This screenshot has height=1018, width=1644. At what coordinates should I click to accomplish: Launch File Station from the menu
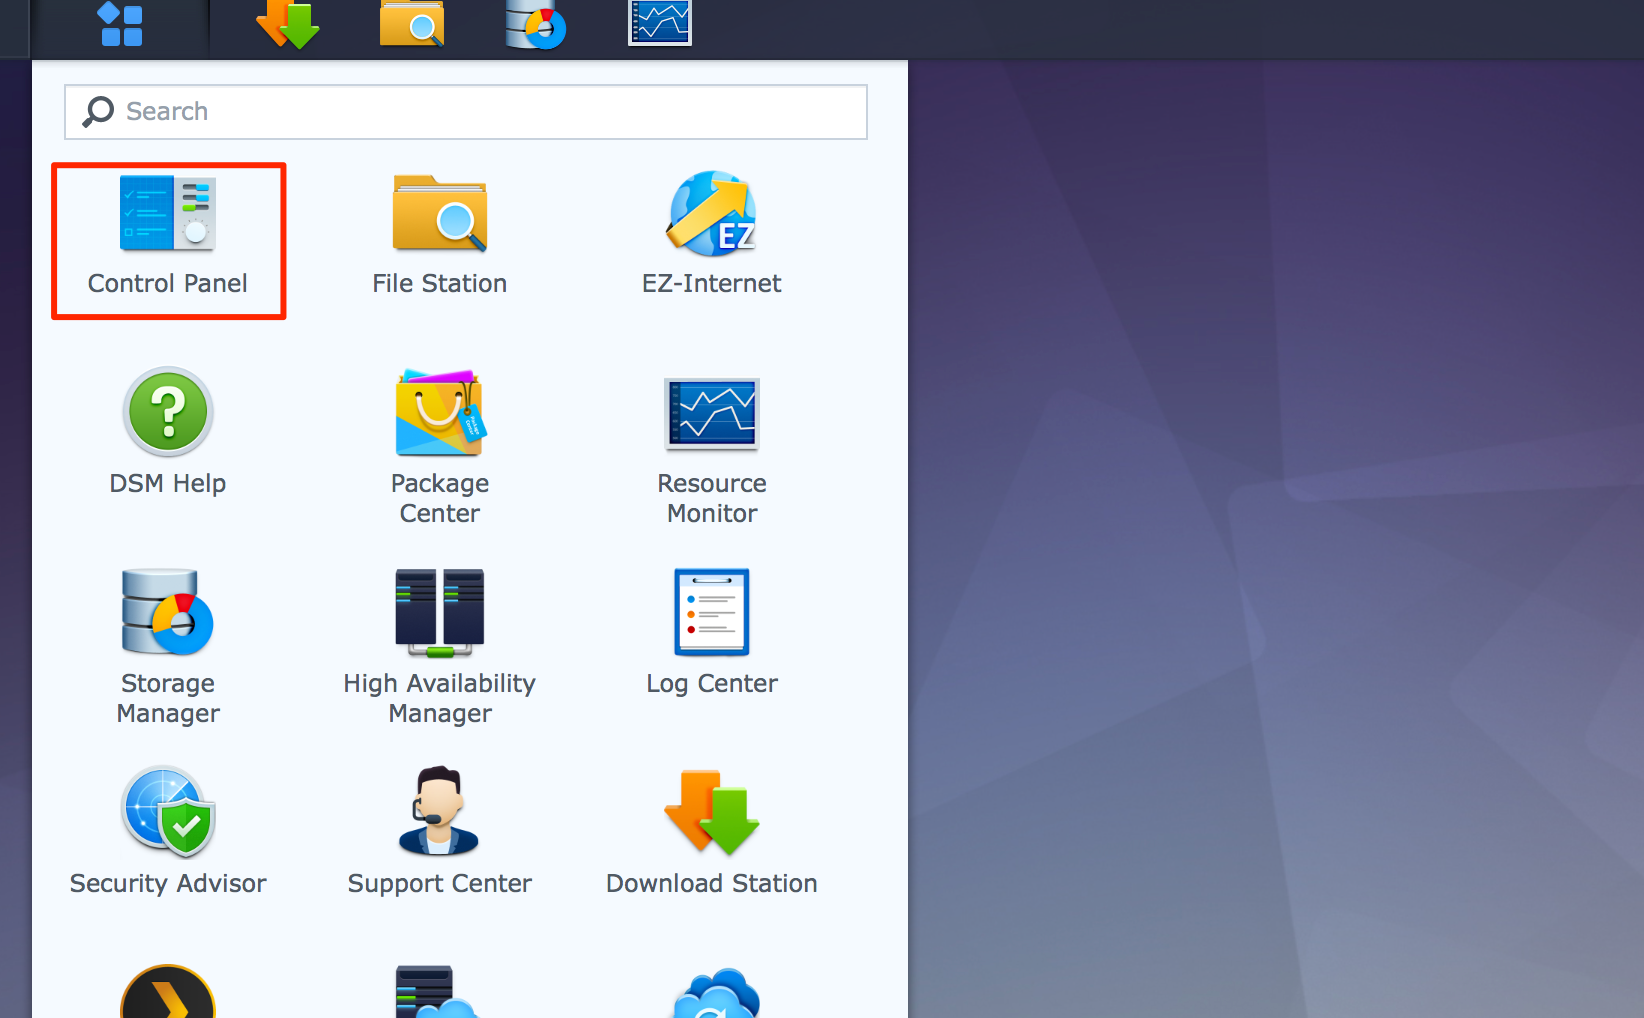coord(440,212)
